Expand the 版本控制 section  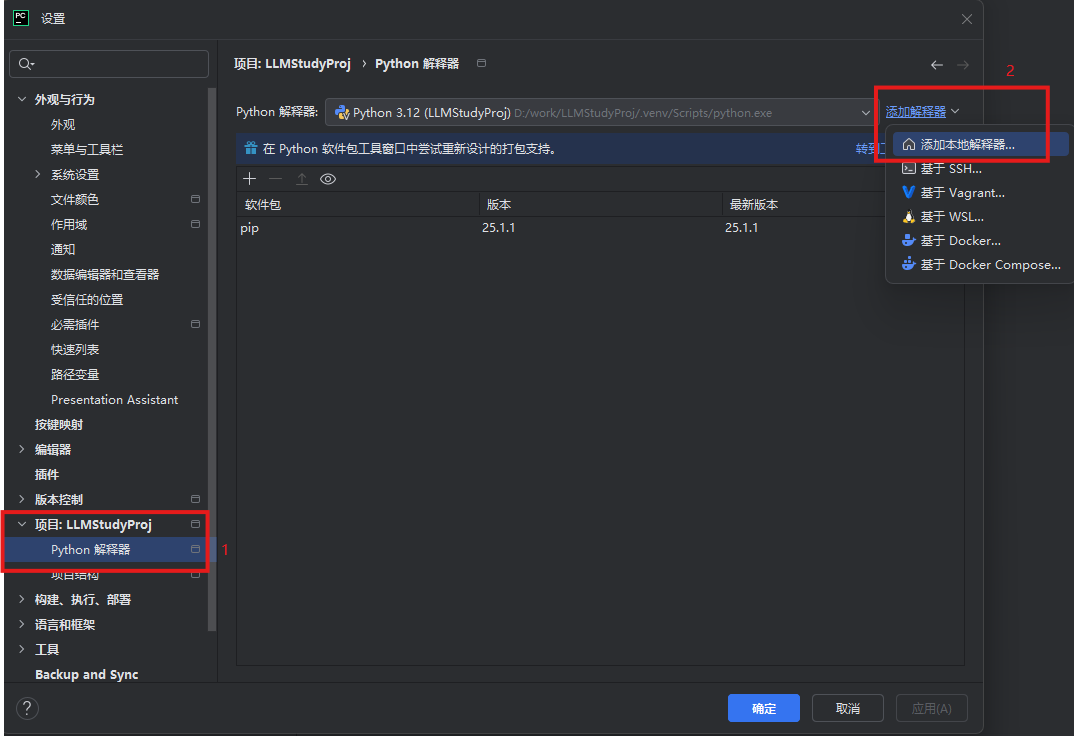22,499
